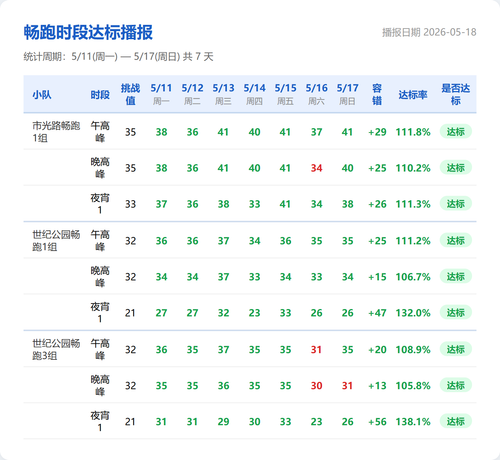Click the 108.9% rate cell
Screen dimensions: 500x460
pyautogui.click(x=413, y=349)
